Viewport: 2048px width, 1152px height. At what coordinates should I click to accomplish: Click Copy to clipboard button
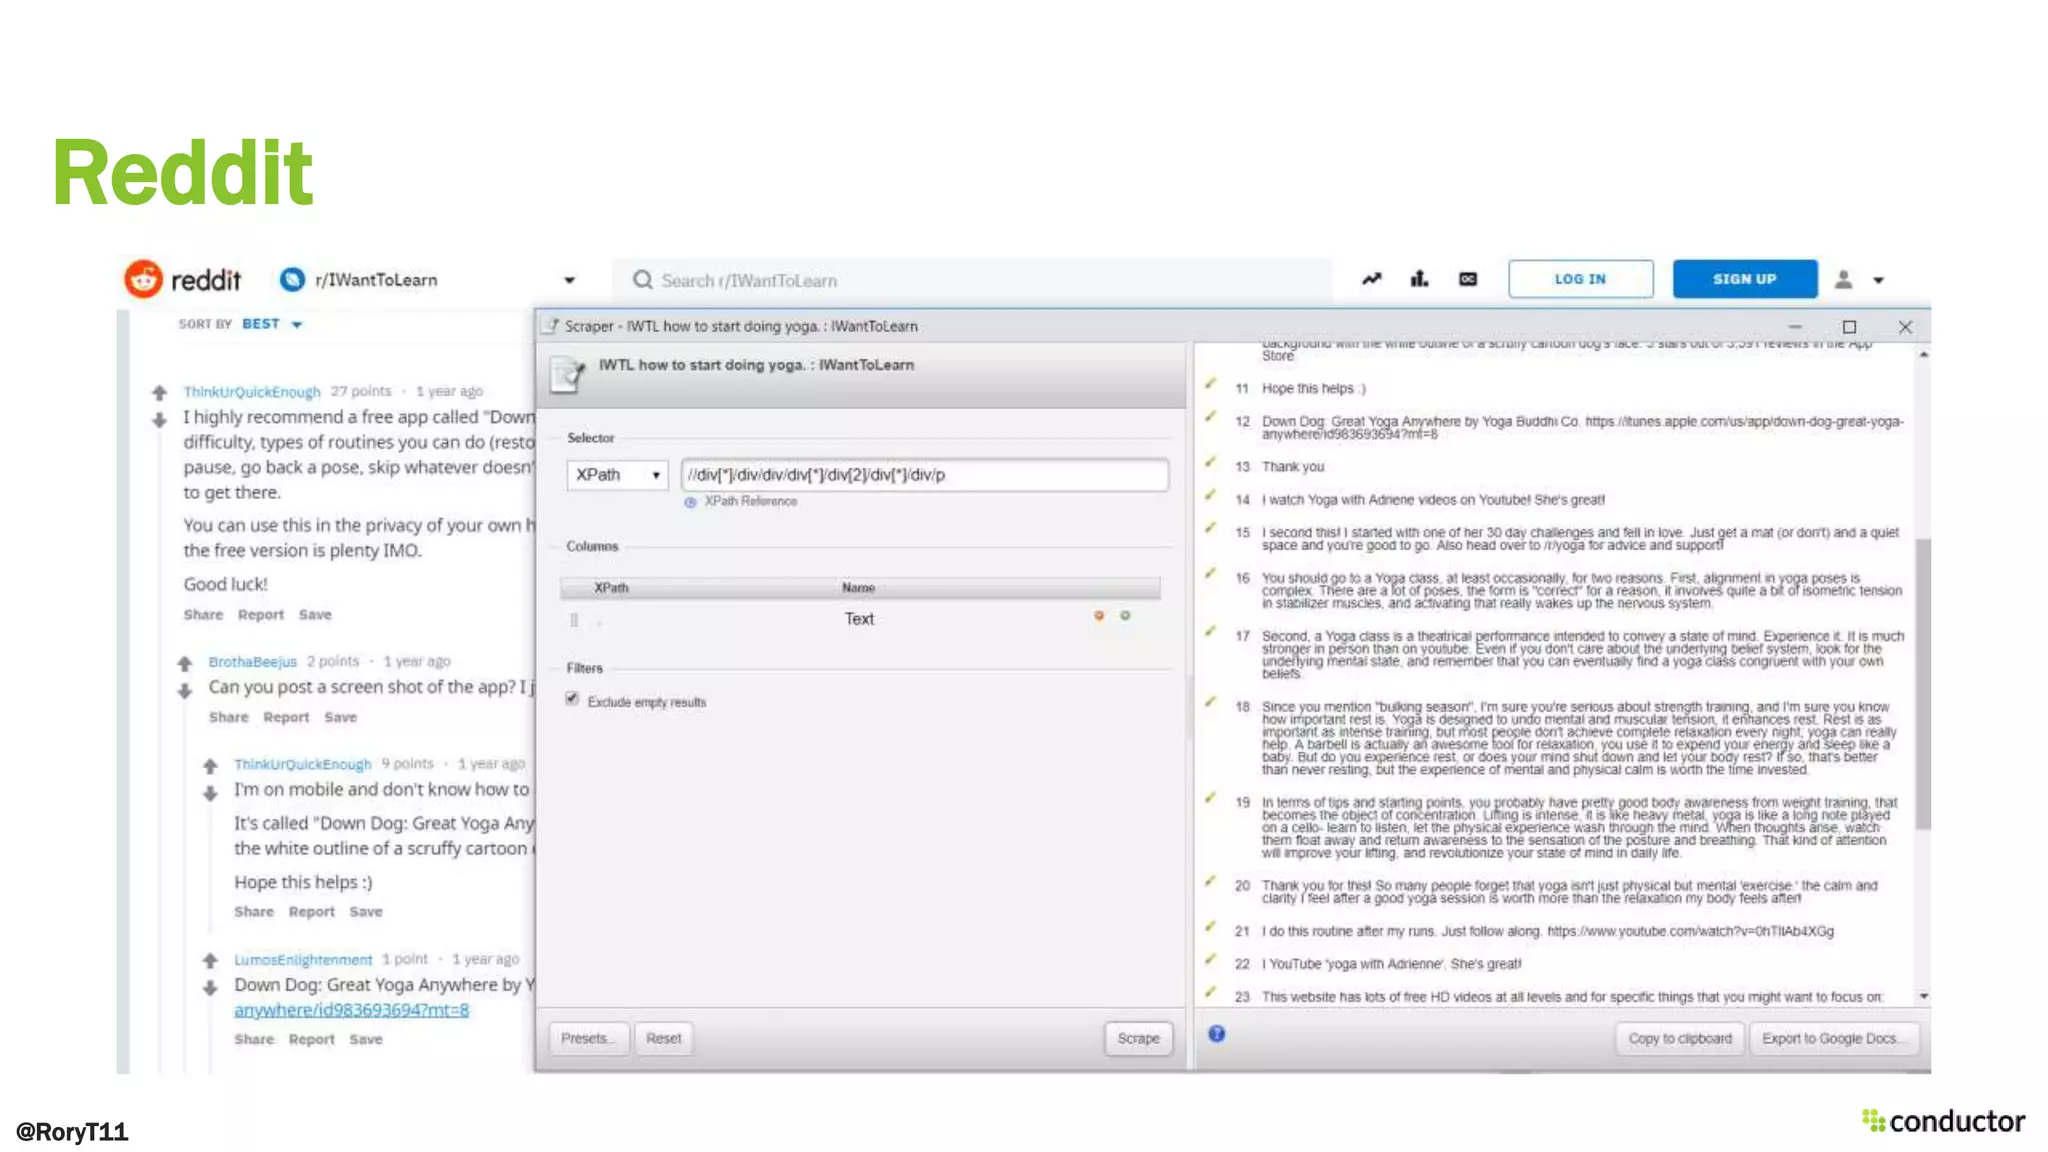tap(1679, 1039)
